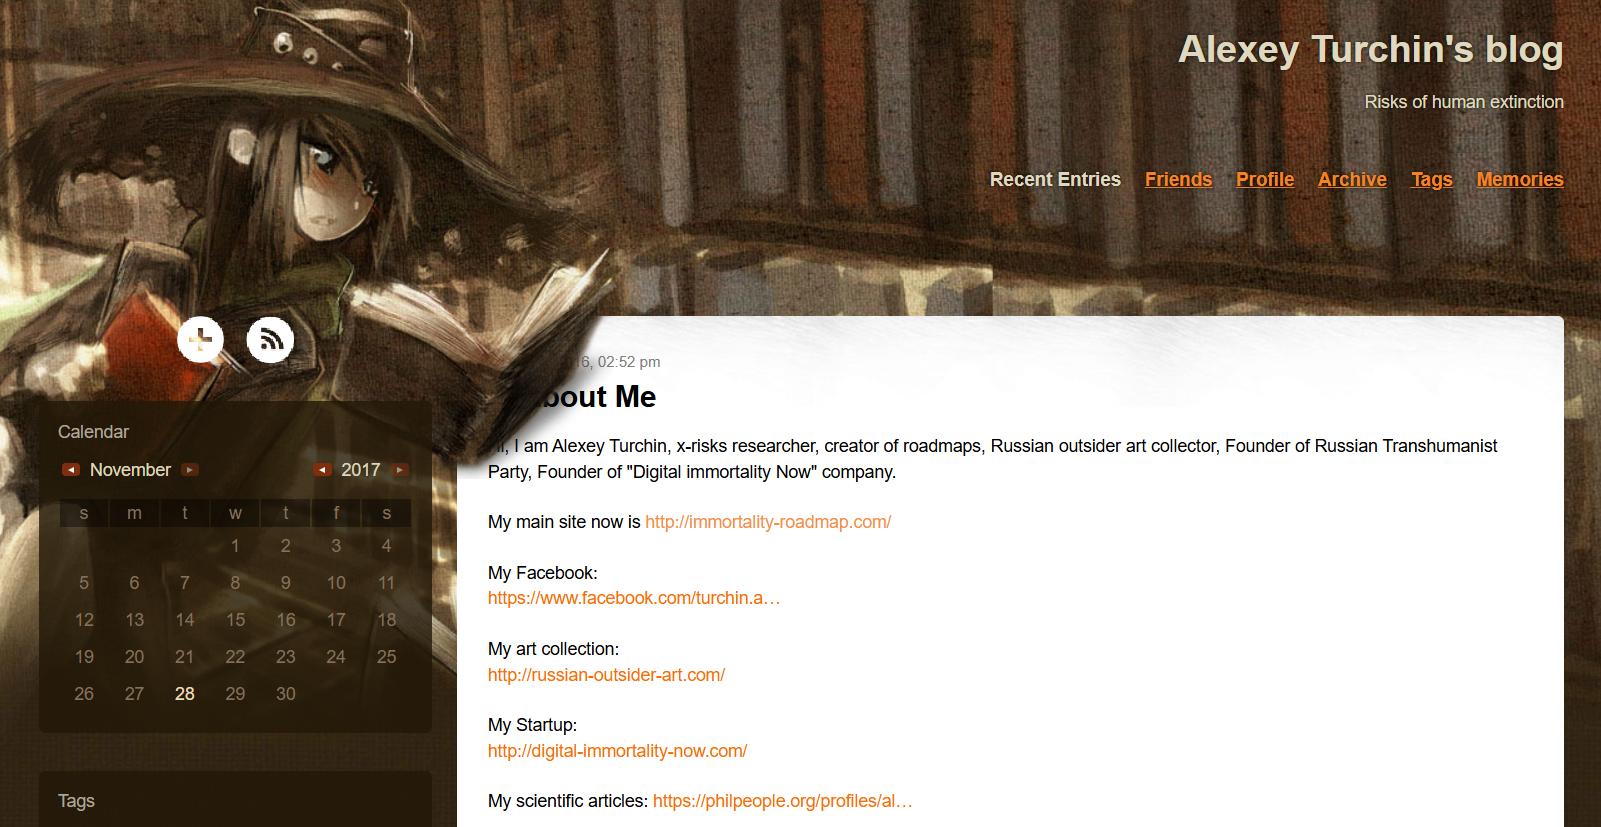Go to next month arrow after November
Screen dimensions: 1601x827
[190, 470]
